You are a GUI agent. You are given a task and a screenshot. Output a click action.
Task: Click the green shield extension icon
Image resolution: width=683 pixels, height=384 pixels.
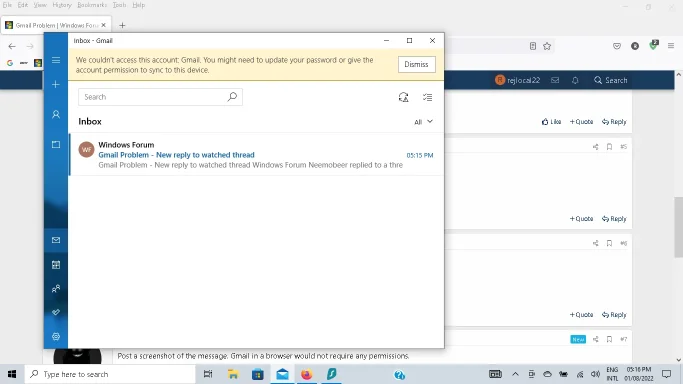click(653, 45)
